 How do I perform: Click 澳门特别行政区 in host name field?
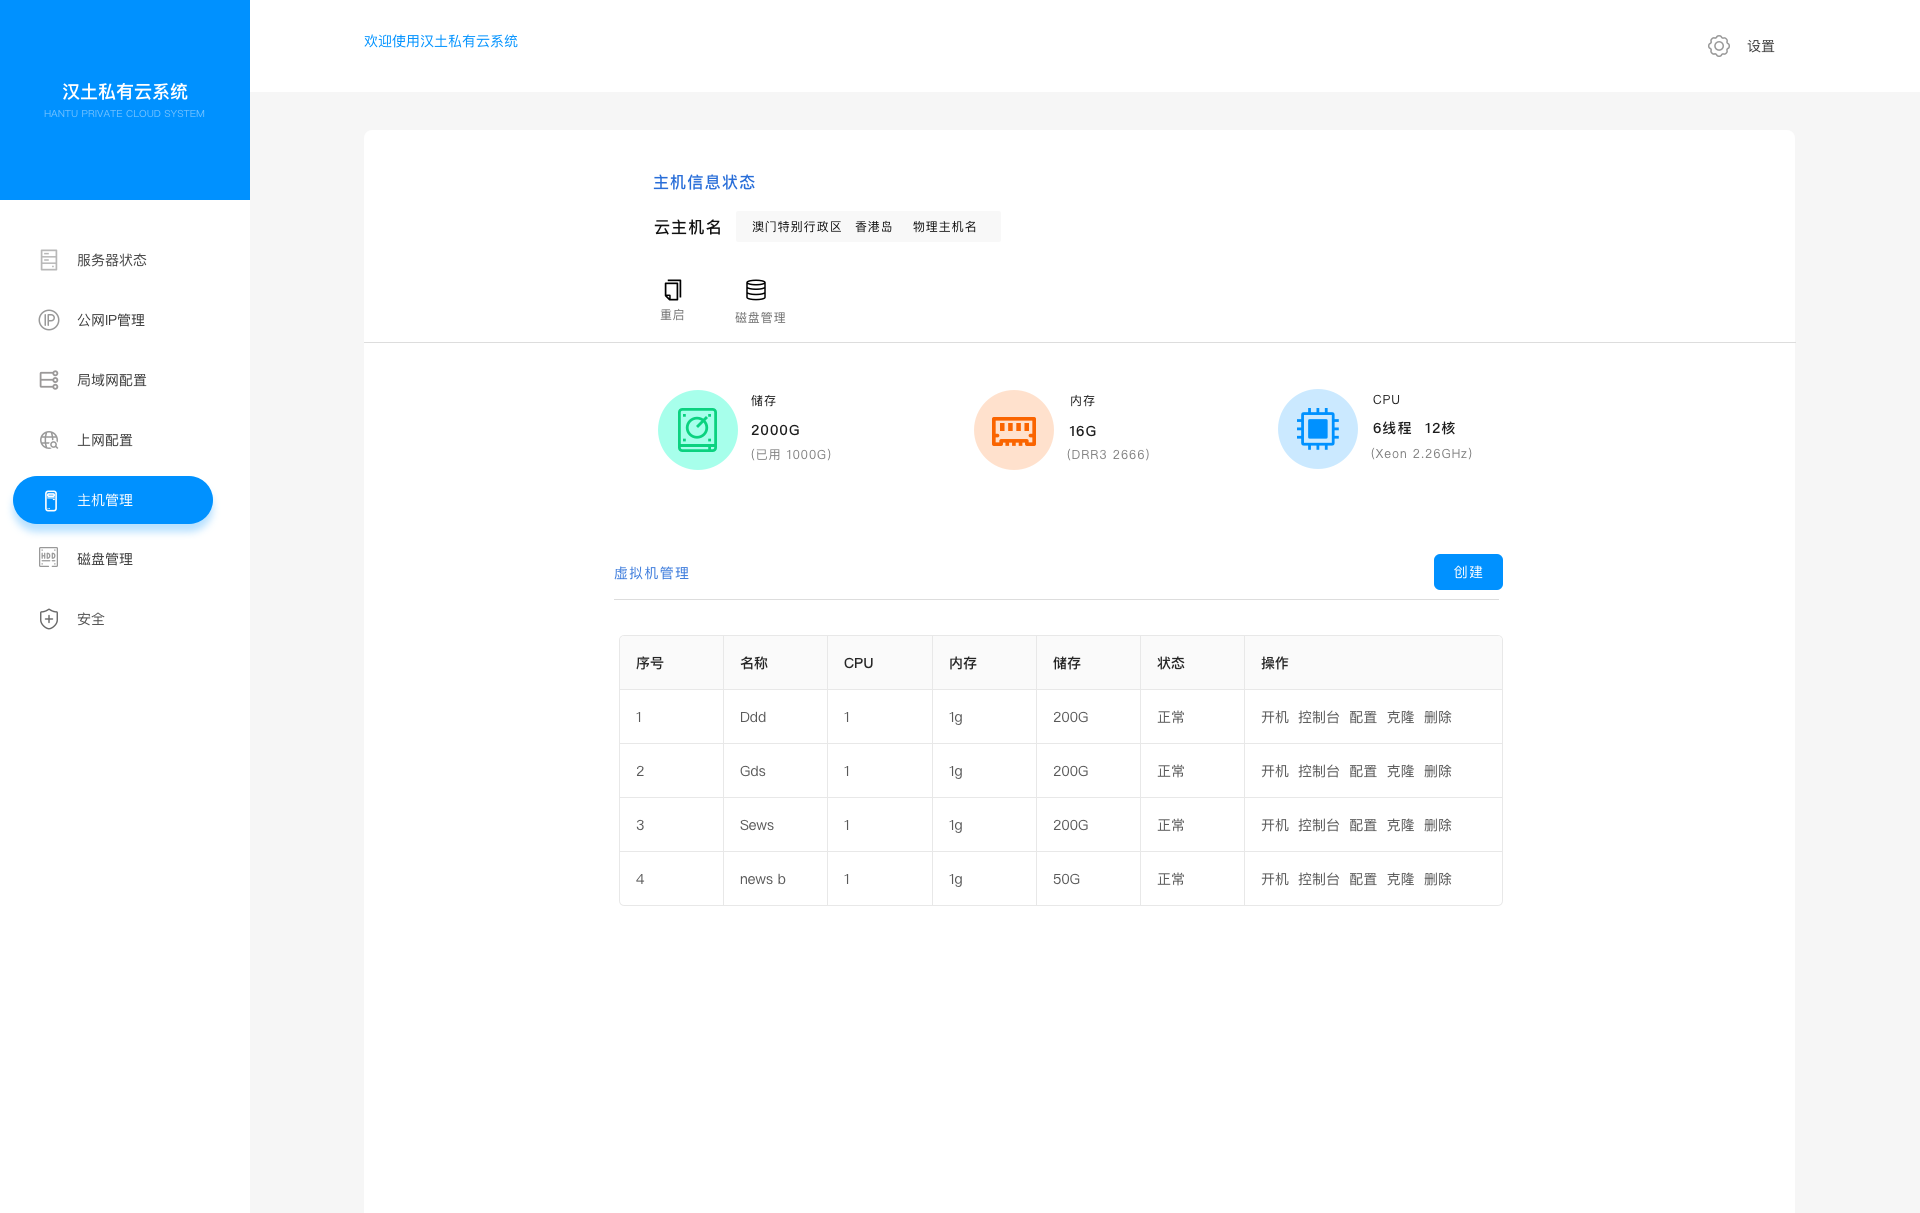pyautogui.click(x=797, y=227)
